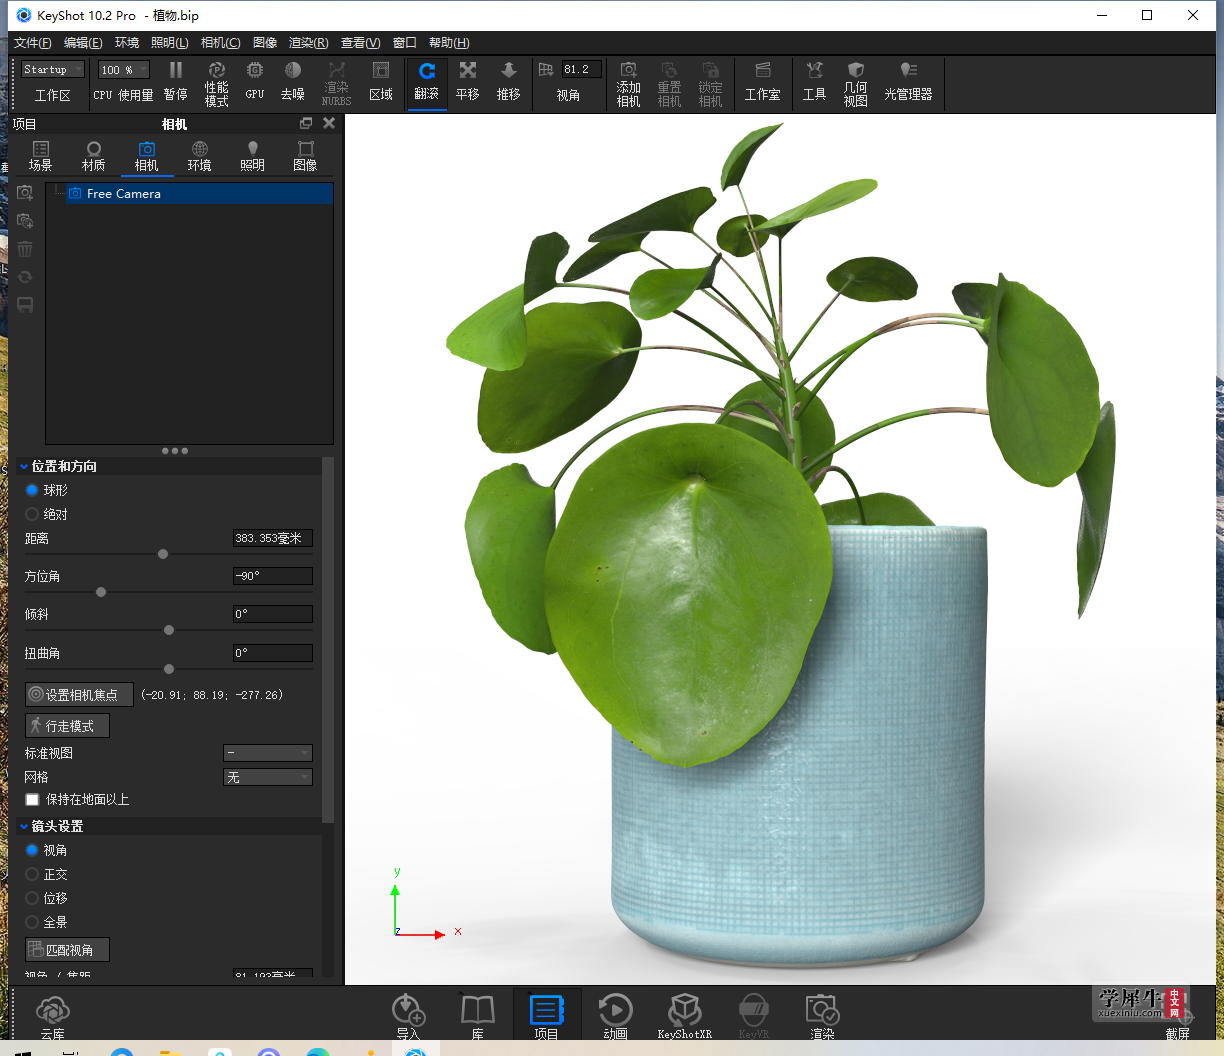This screenshot has width=1224, height=1056.
Task: Open the 几何视图 geometry view
Action: tap(855, 83)
